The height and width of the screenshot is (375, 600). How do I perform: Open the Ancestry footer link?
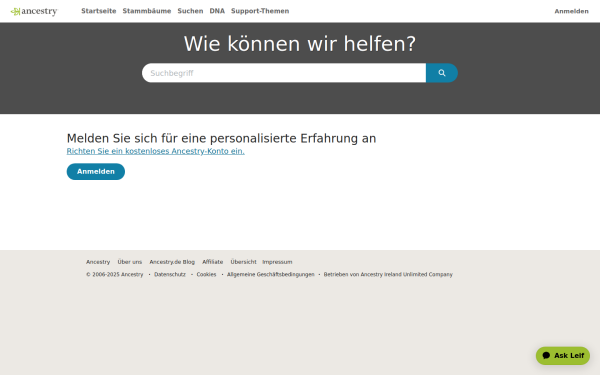click(x=98, y=262)
